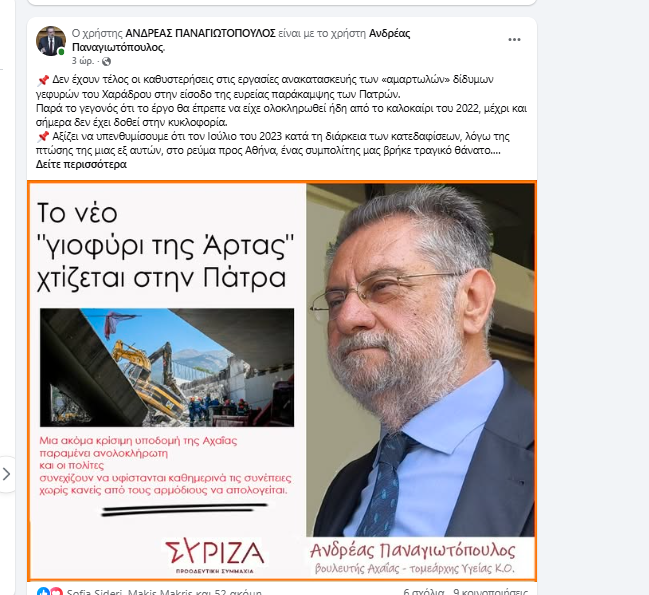Click the red heart reaction icon

pyautogui.click(x=56, y=592)
